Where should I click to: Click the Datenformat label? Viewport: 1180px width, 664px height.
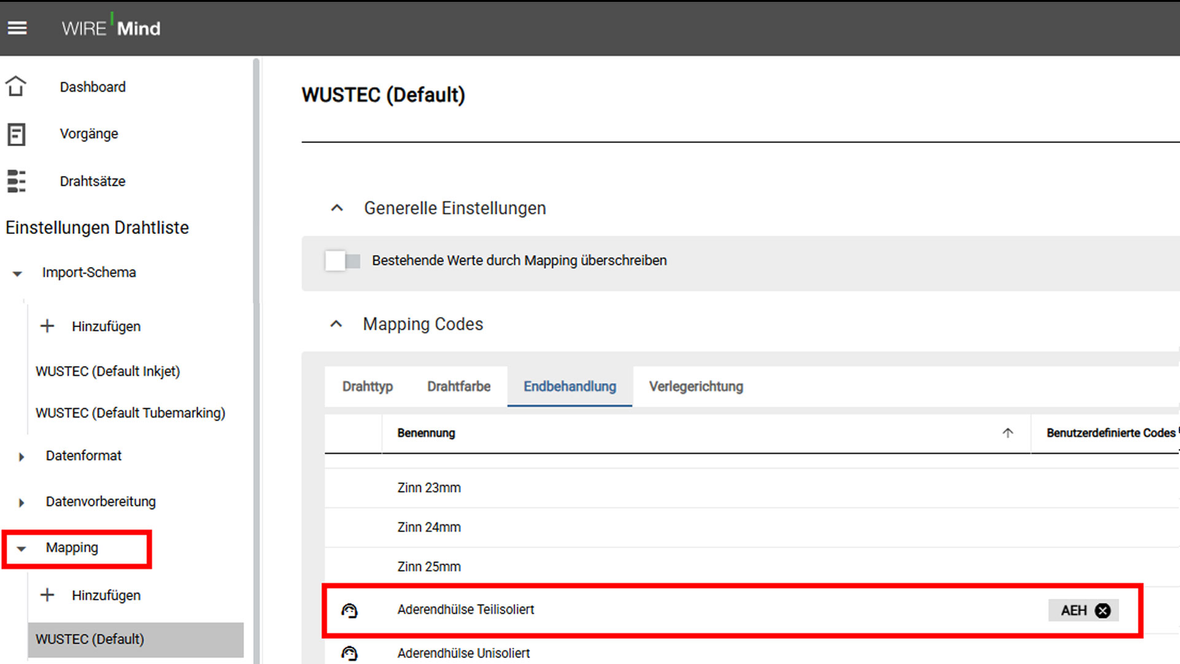tap(84, 455)
